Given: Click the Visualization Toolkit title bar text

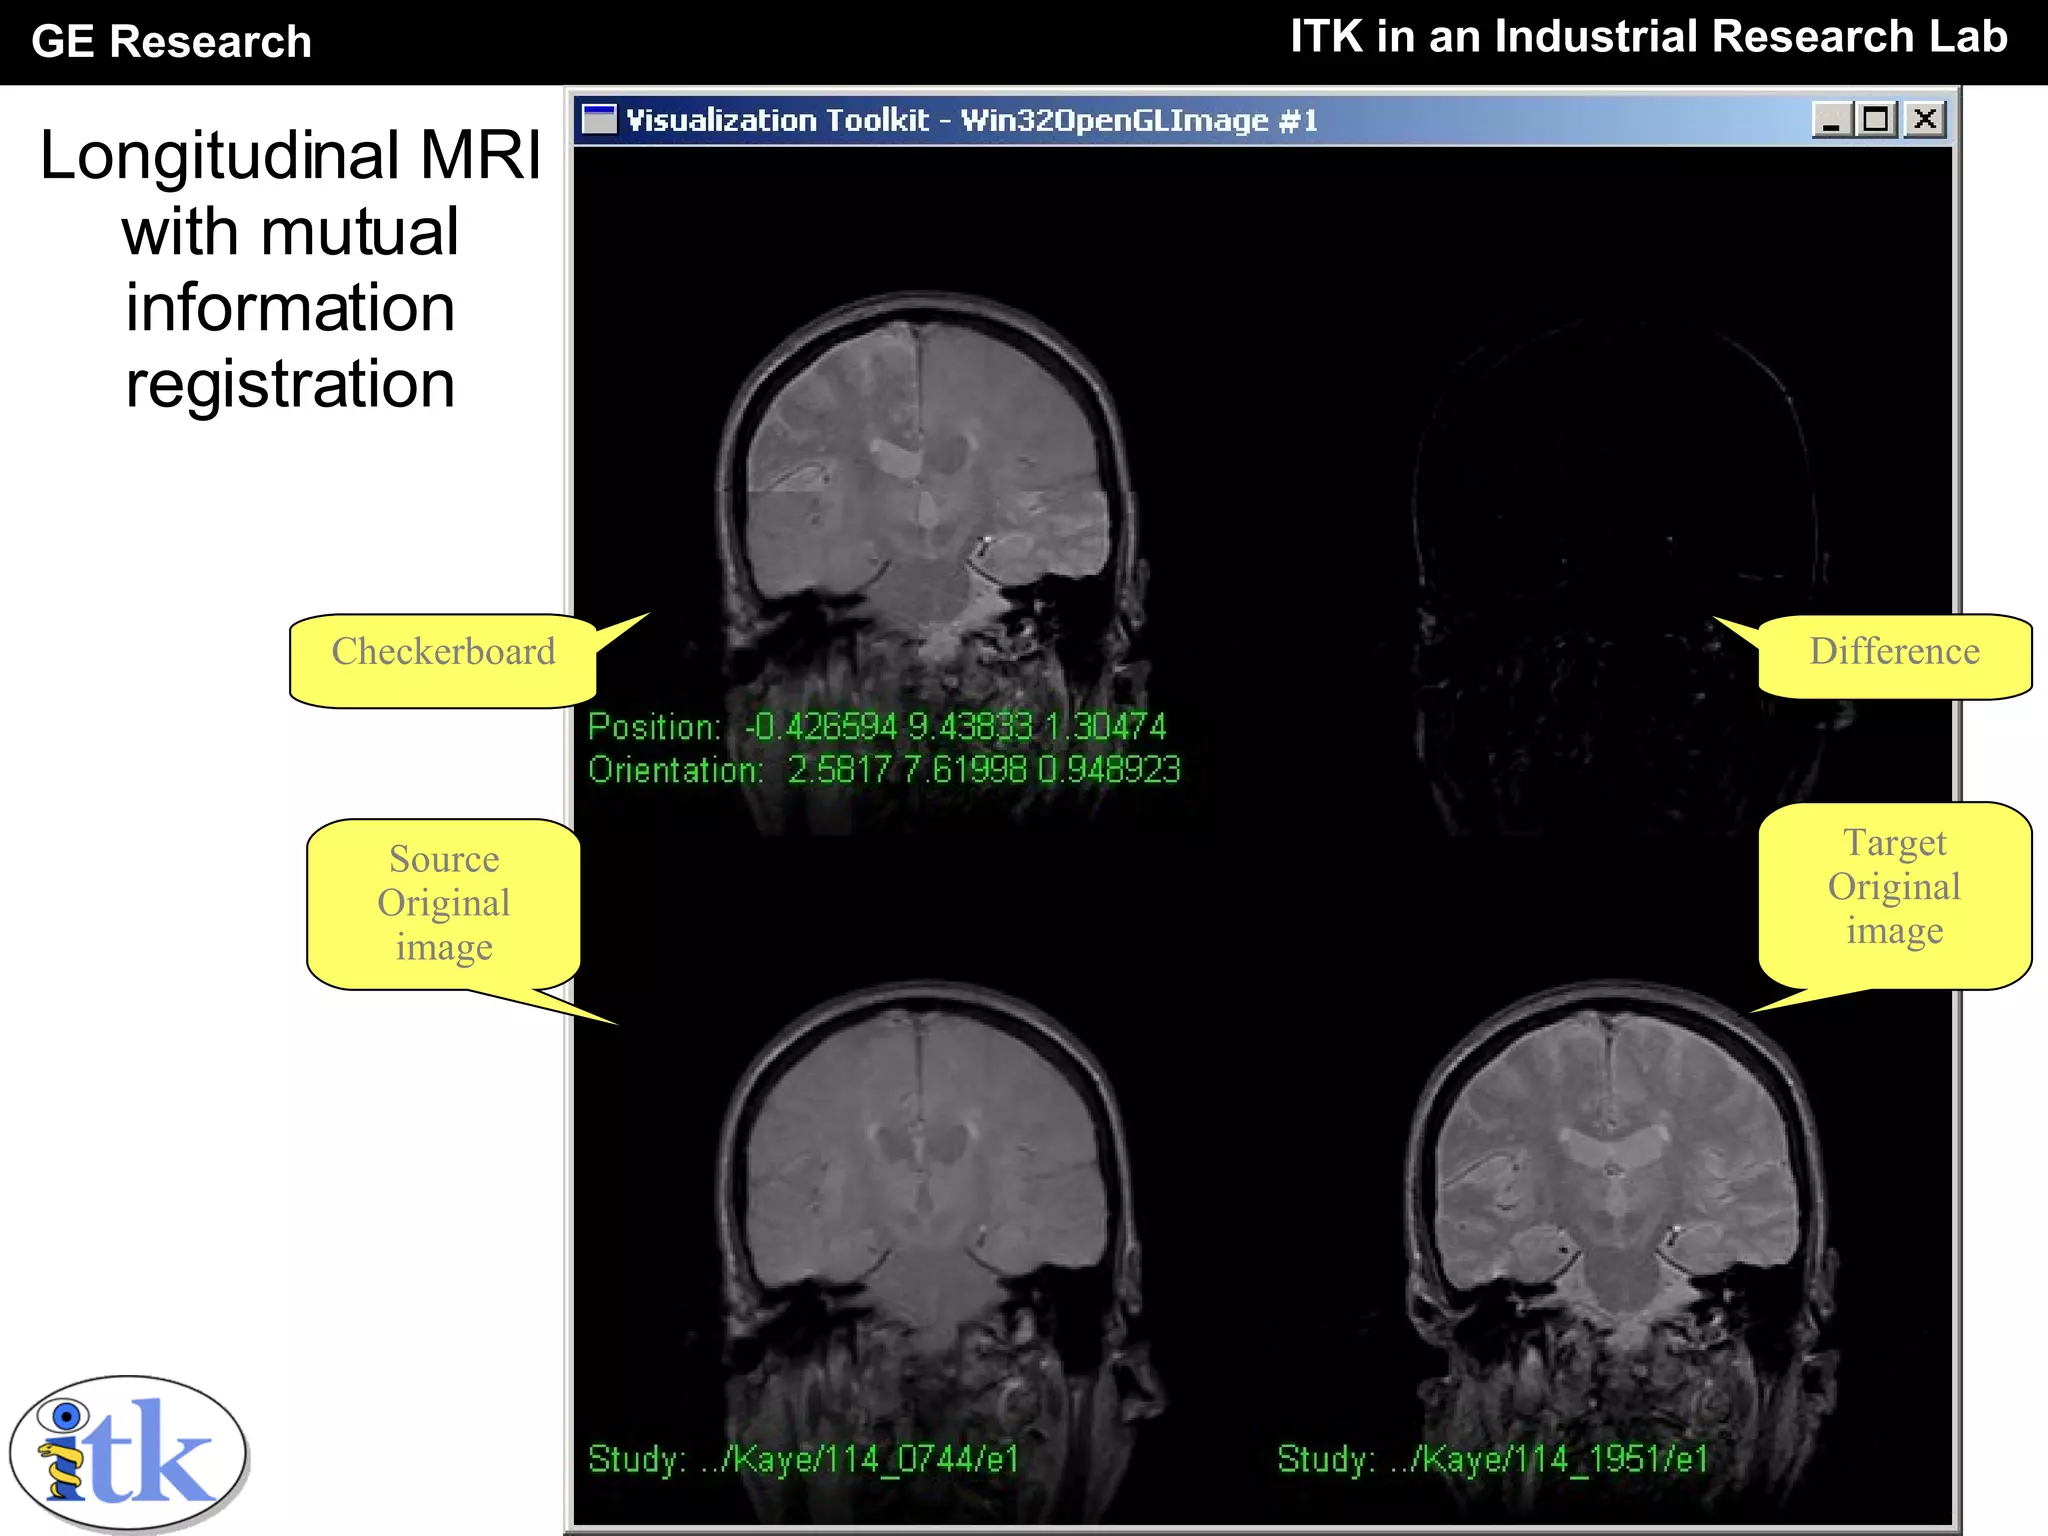Looking at the screenshot, I should click(x=972, y=121).
